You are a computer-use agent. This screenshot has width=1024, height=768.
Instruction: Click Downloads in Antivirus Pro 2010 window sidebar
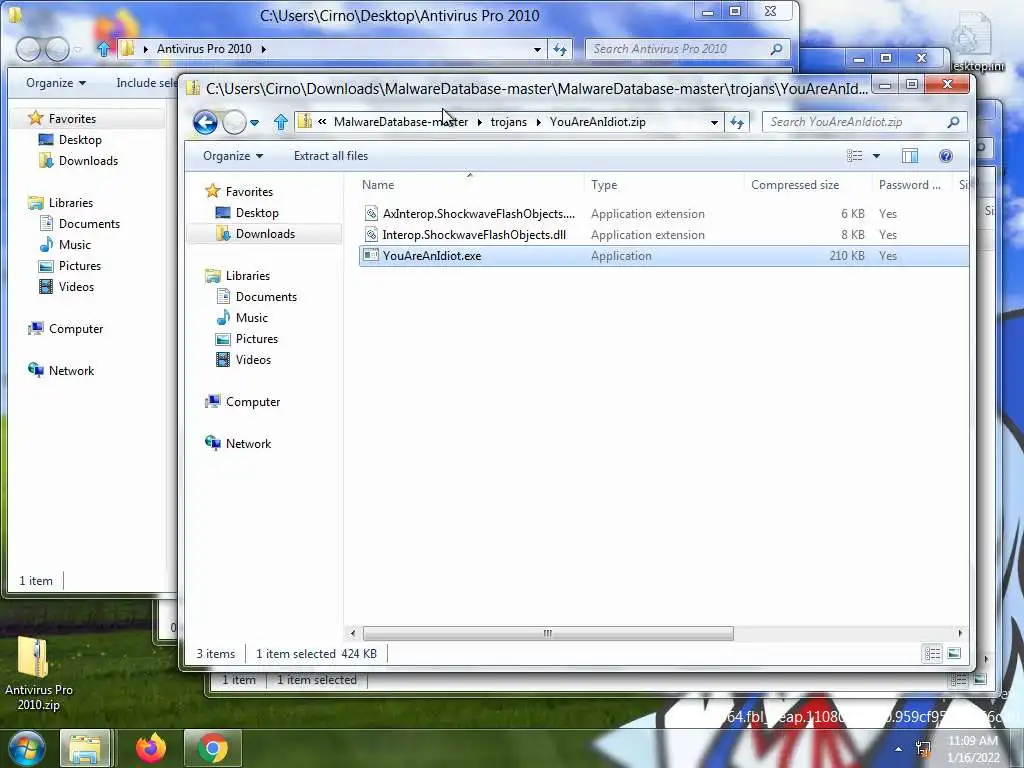coord(88,161)
